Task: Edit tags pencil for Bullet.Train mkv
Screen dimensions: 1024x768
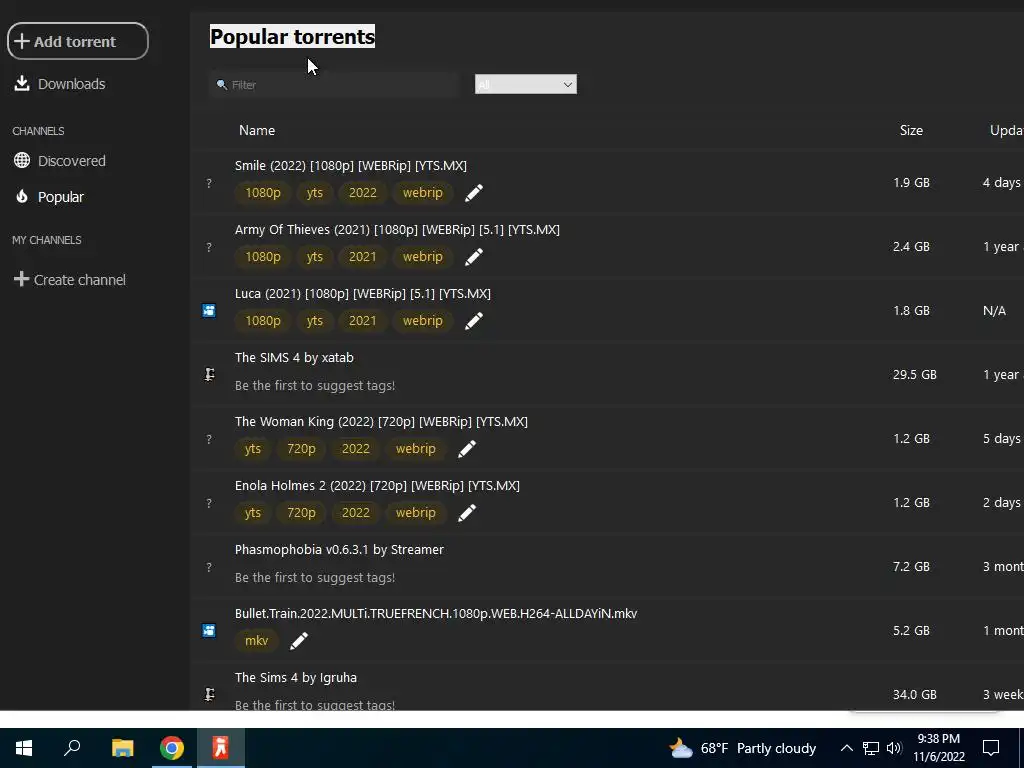Action: (x=299, y=641)
